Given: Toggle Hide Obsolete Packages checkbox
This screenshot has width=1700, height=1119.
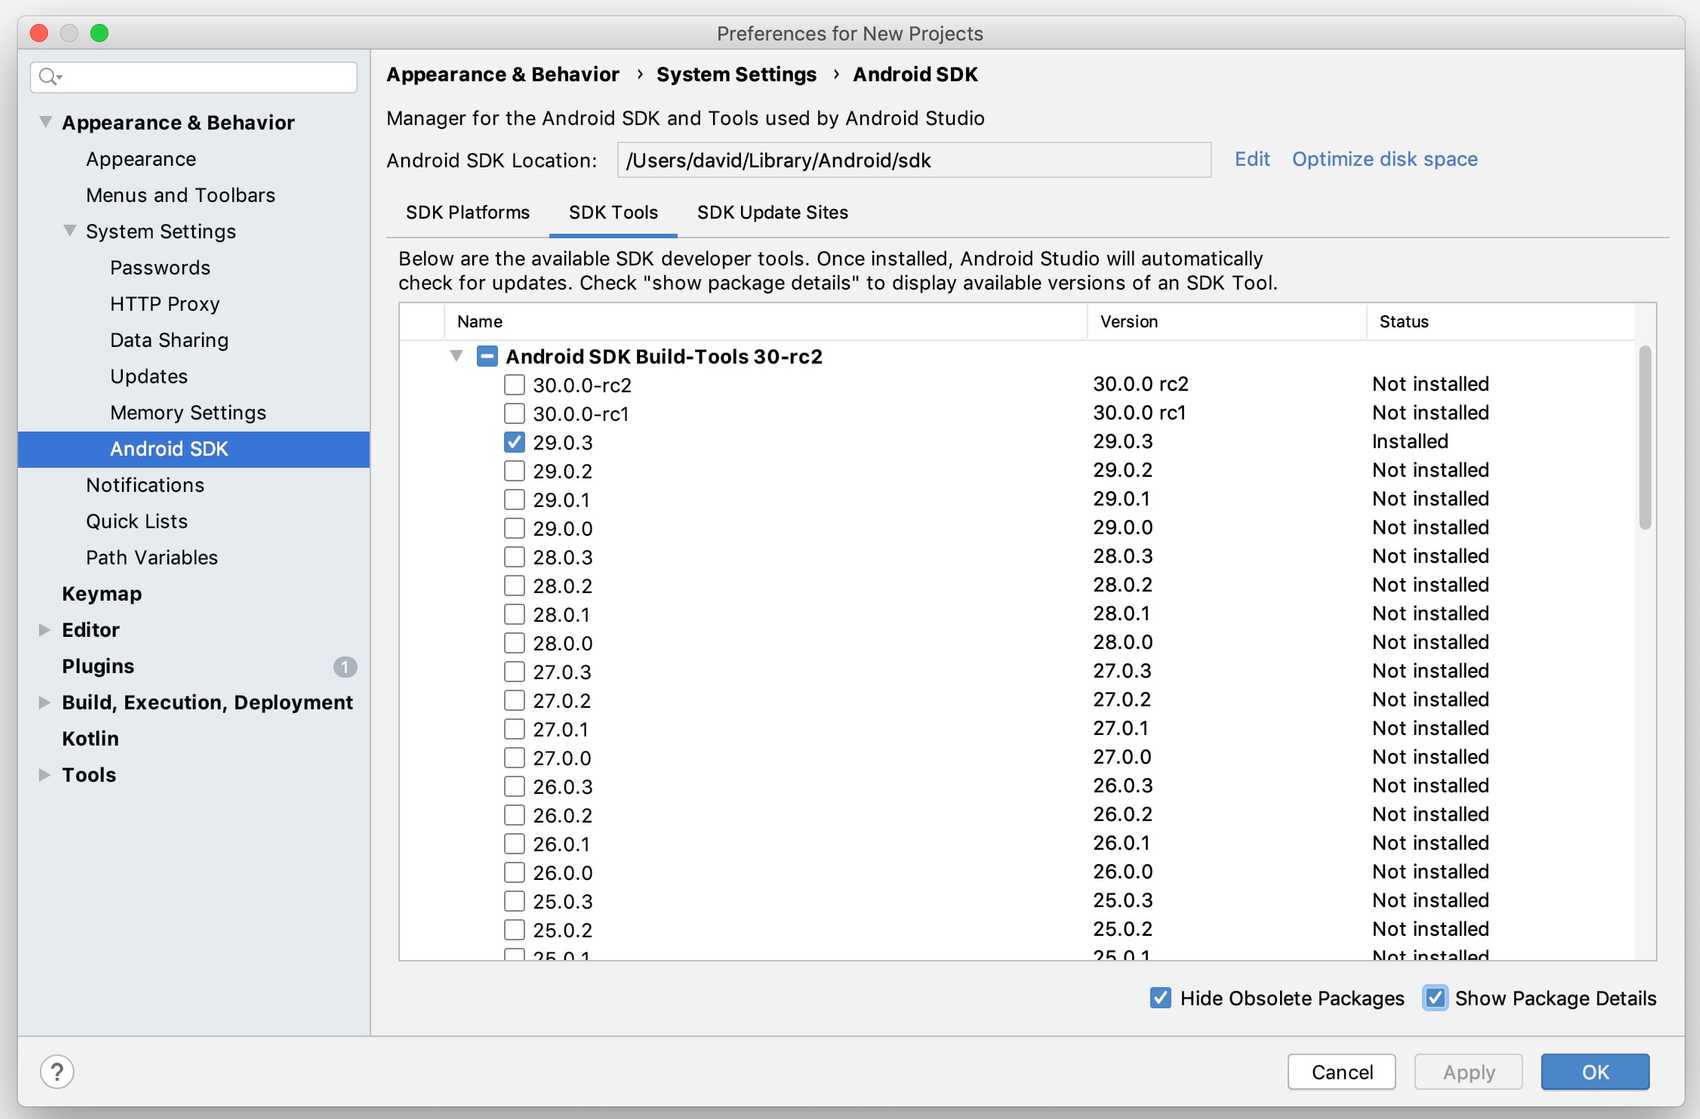Looking at the screenshot, I should click(1160, 998).
